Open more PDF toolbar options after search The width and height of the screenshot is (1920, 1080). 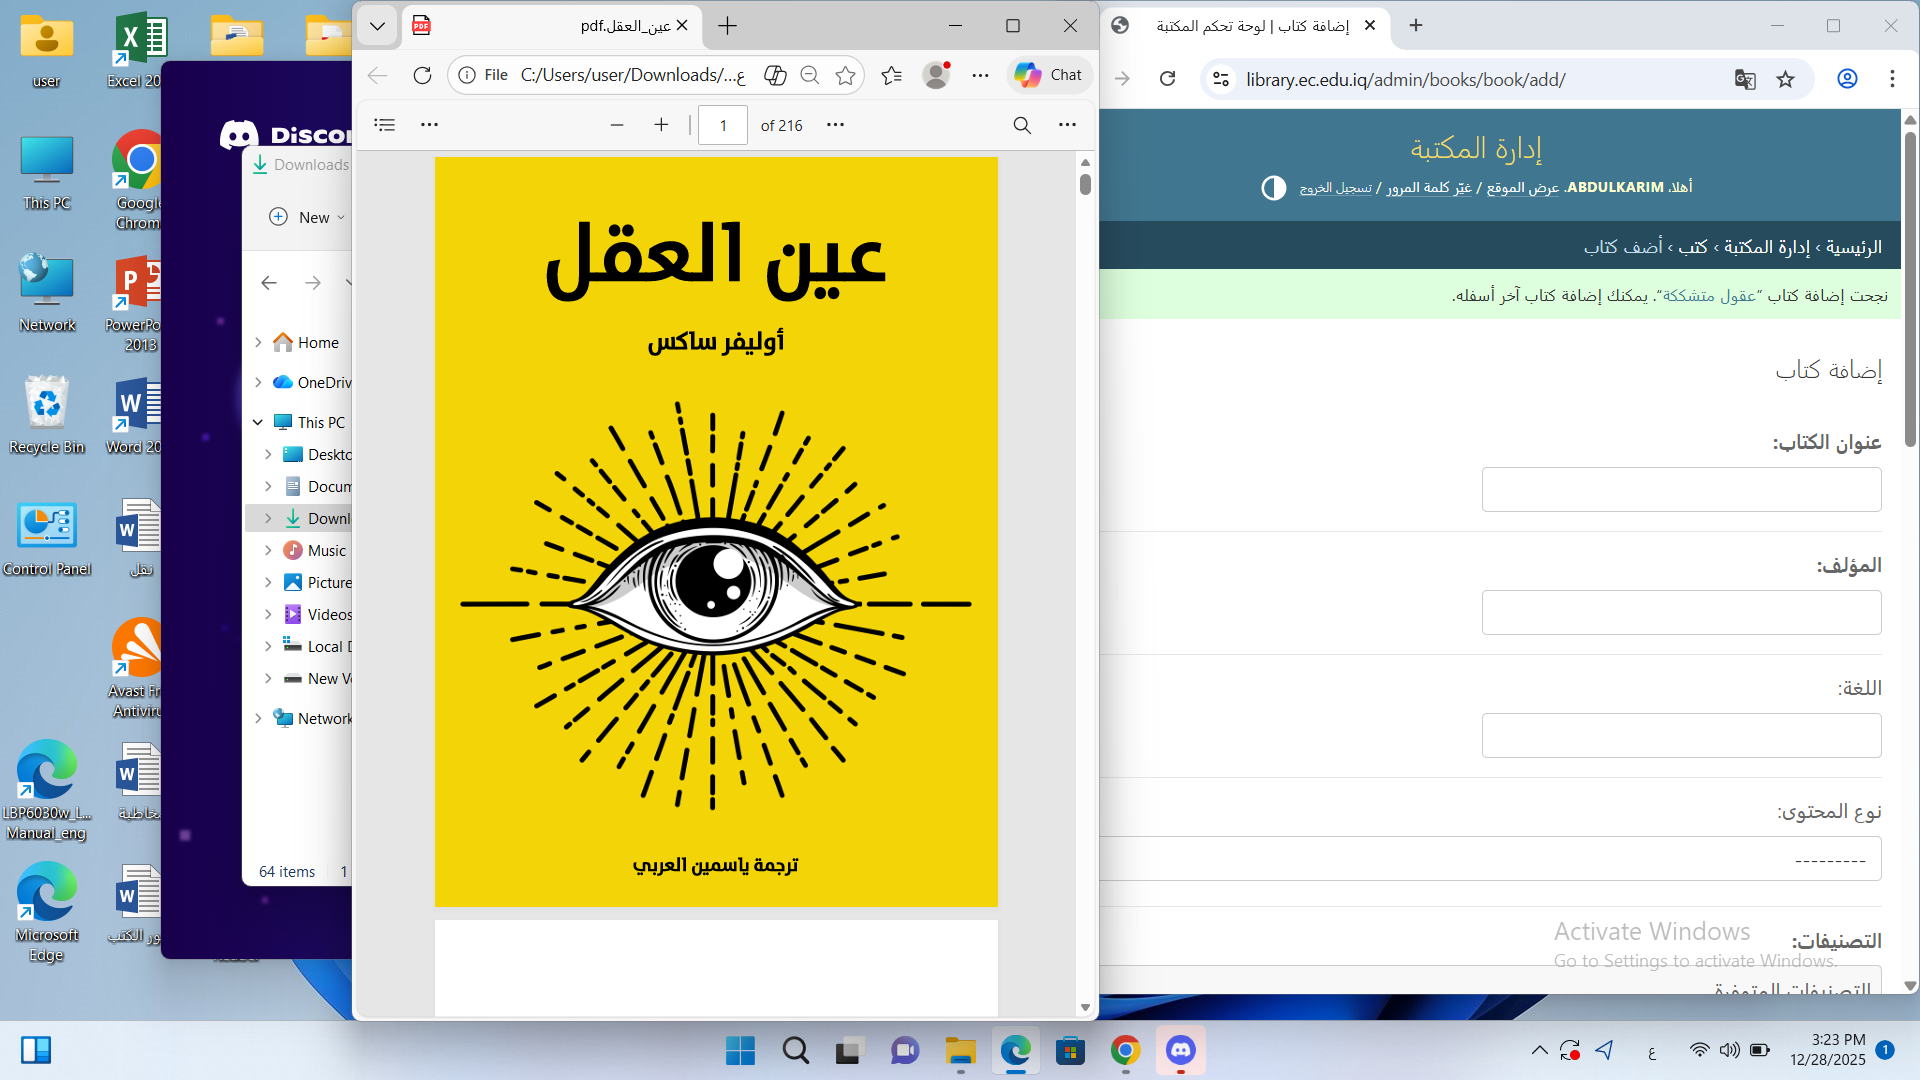[x=1067, y=125]
